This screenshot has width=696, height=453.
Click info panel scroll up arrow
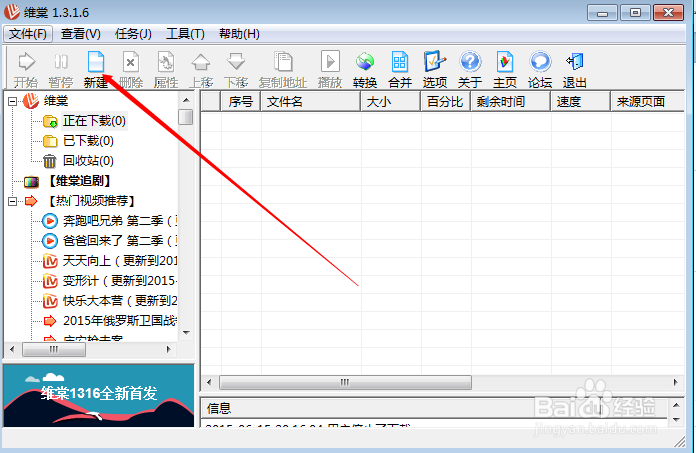click(676, 405)
